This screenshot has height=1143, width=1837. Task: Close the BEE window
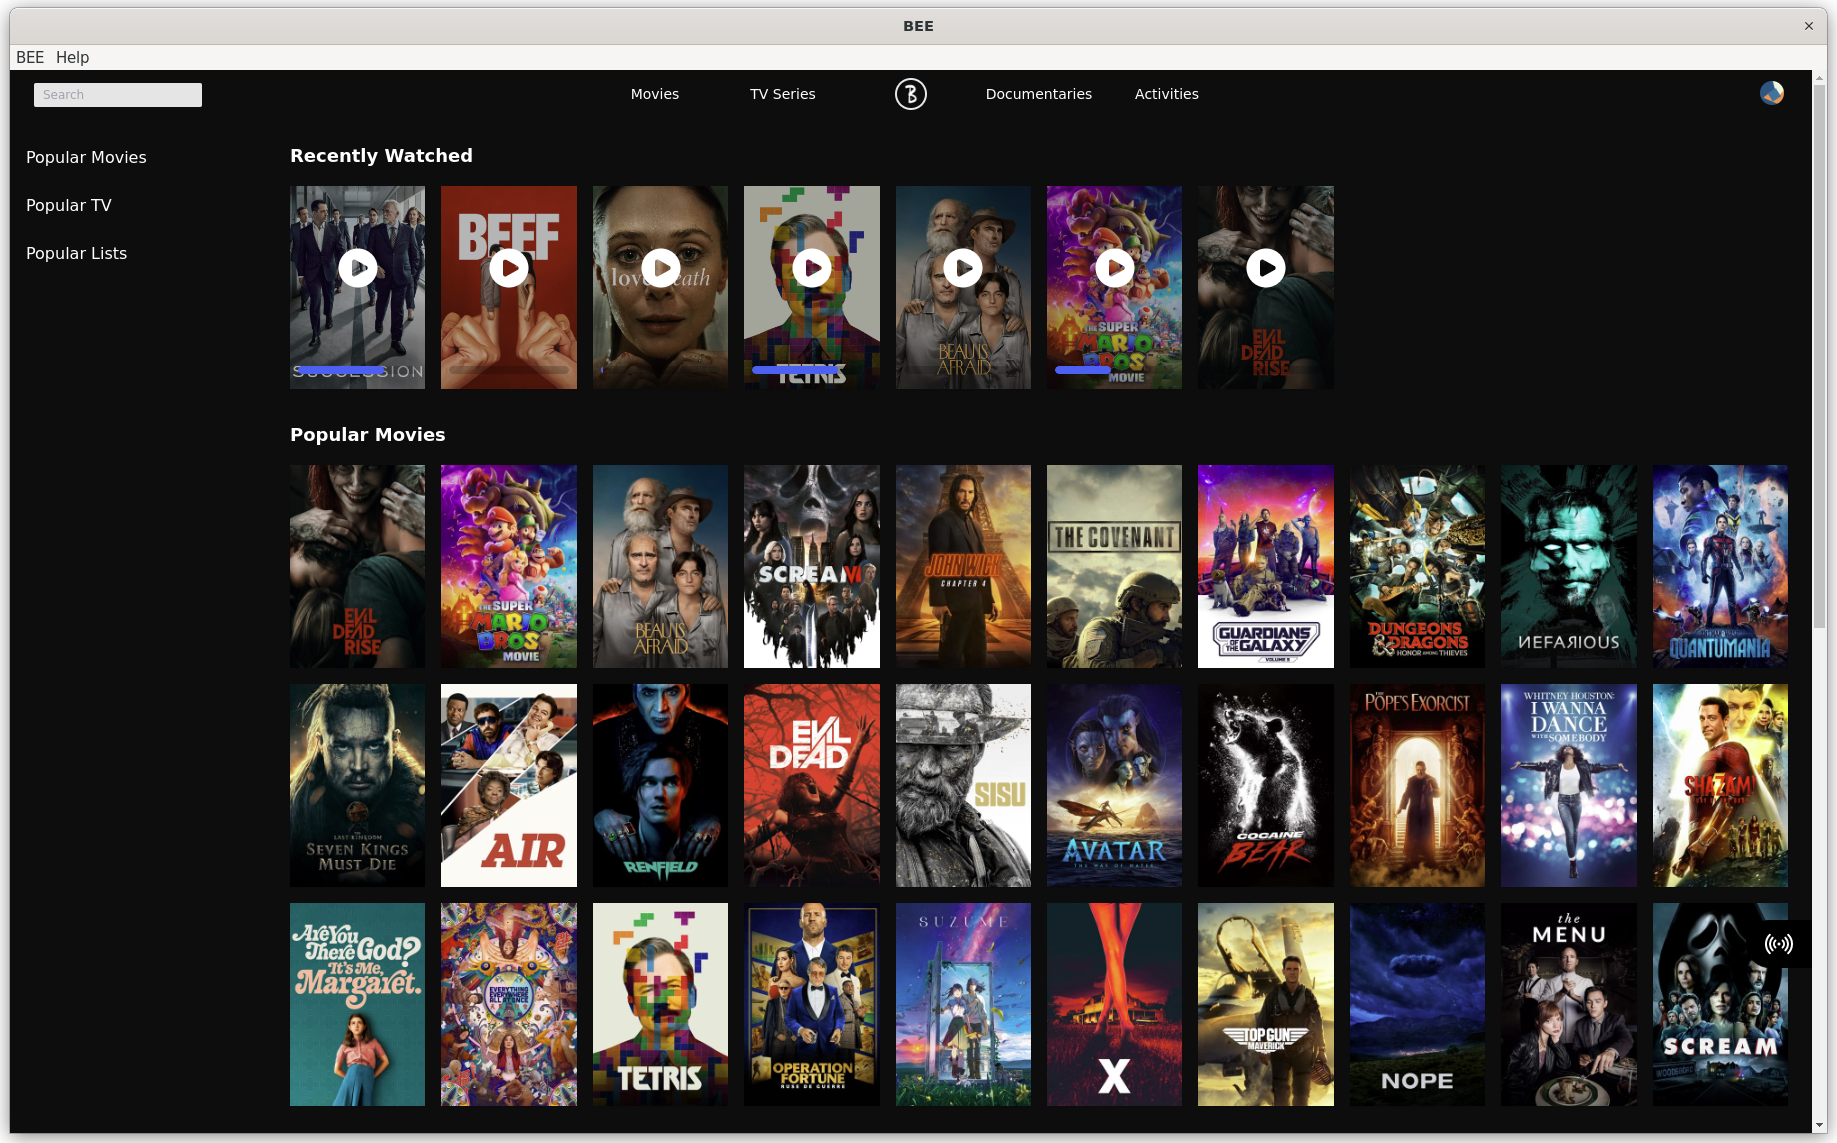(1808, 26)
